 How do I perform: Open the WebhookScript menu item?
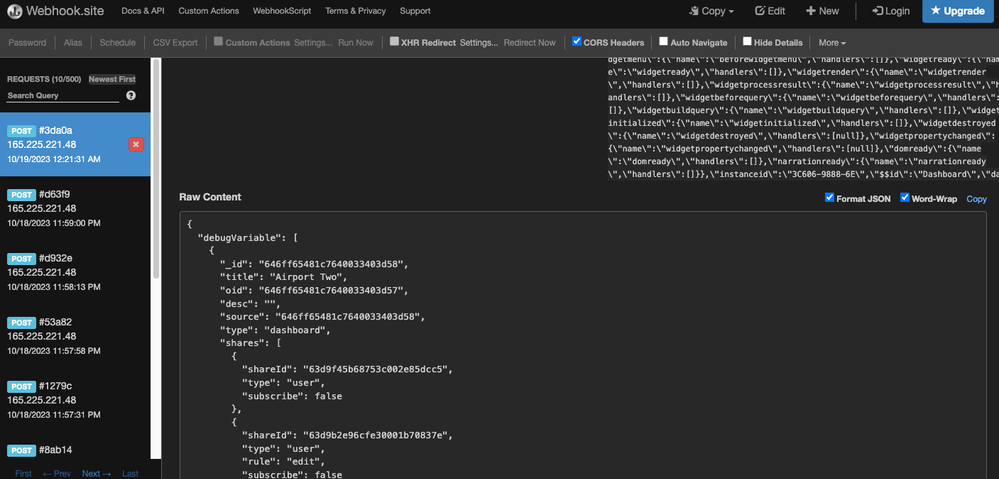point(284,11)
